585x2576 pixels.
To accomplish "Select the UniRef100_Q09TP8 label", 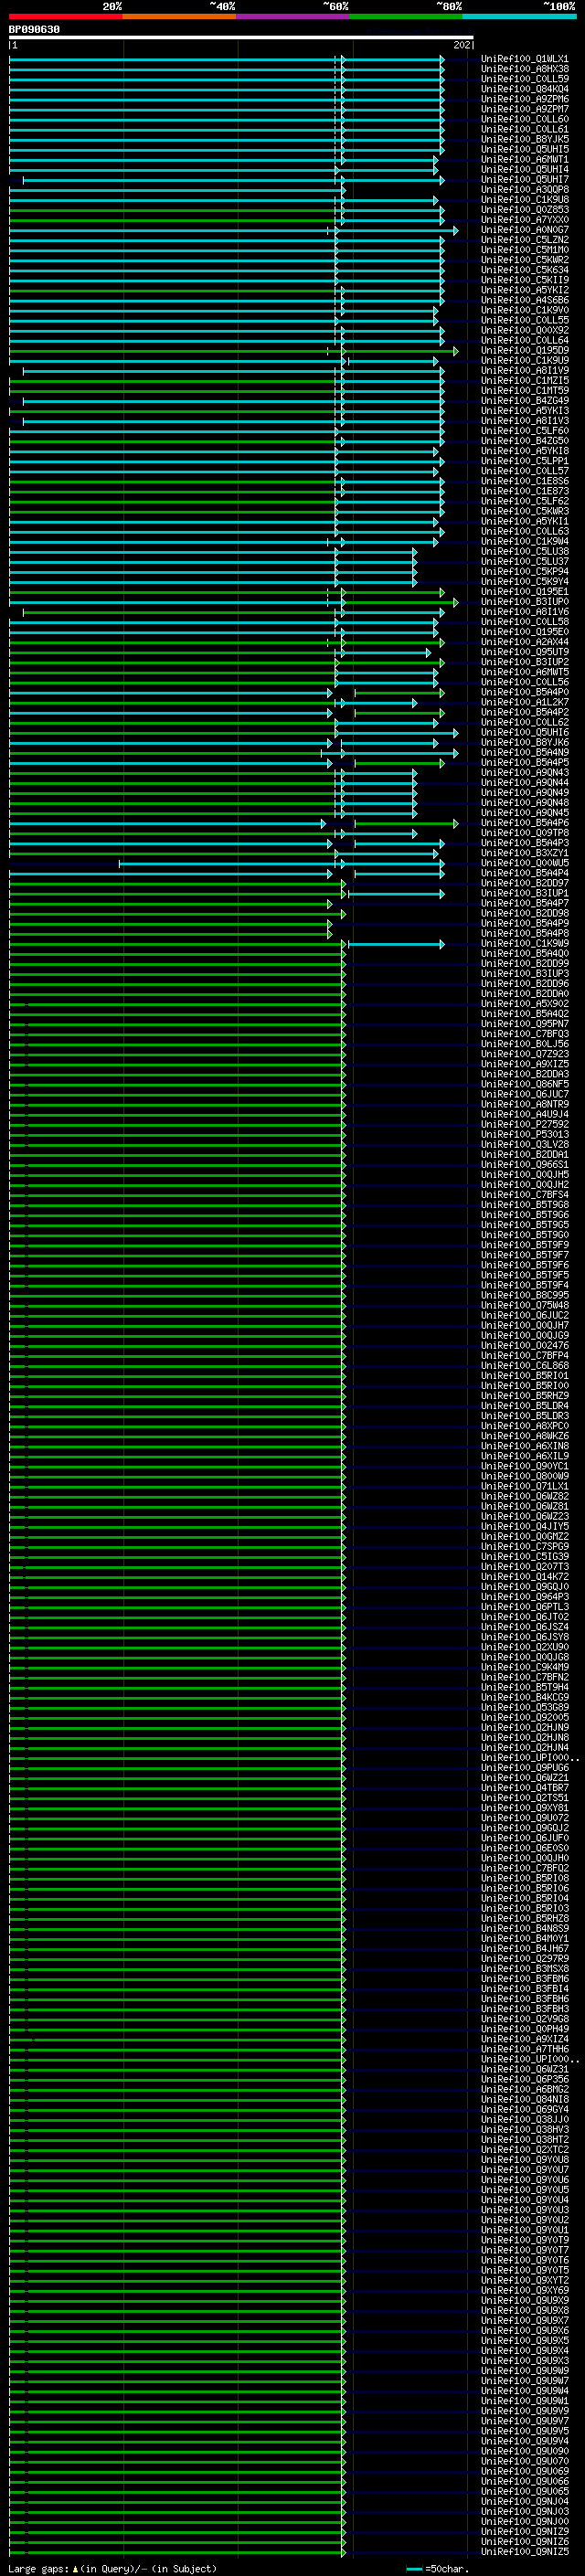I will click(525, 833).
